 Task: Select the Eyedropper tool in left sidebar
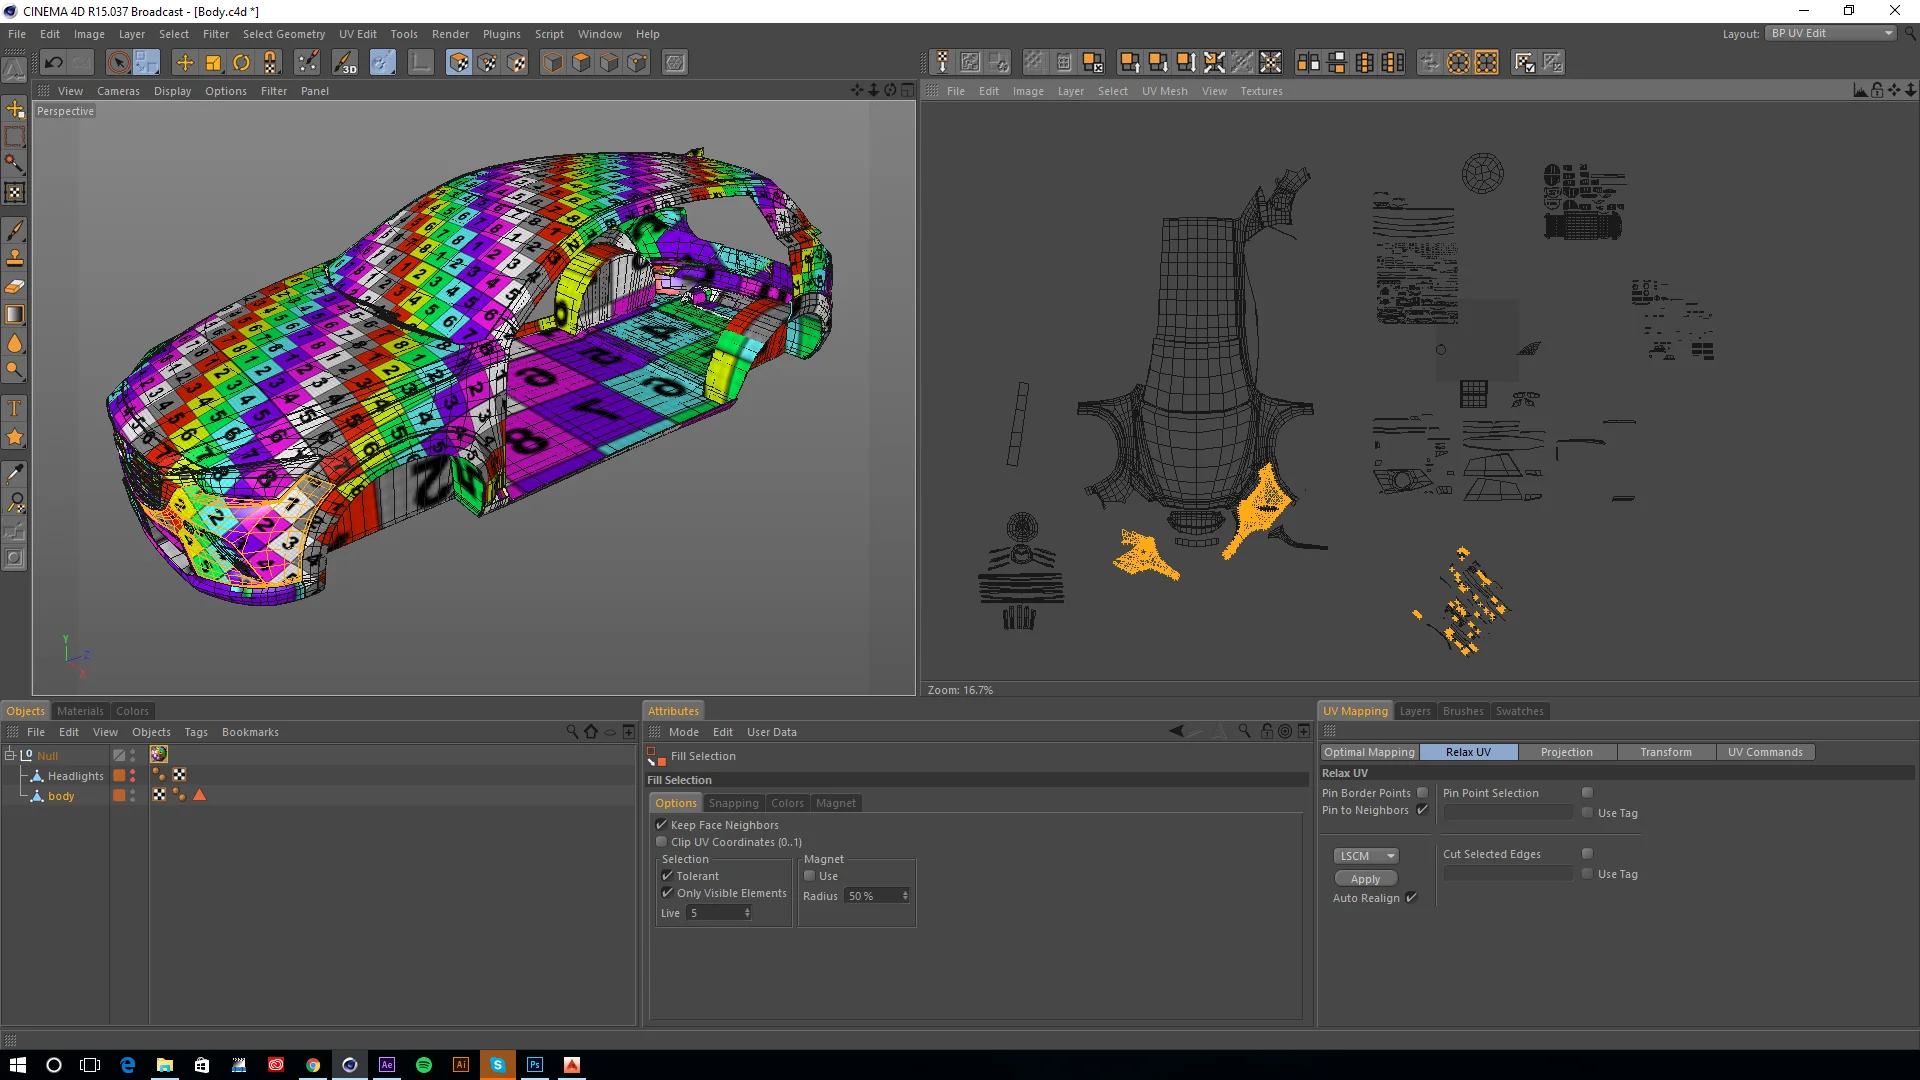[15, 473]
